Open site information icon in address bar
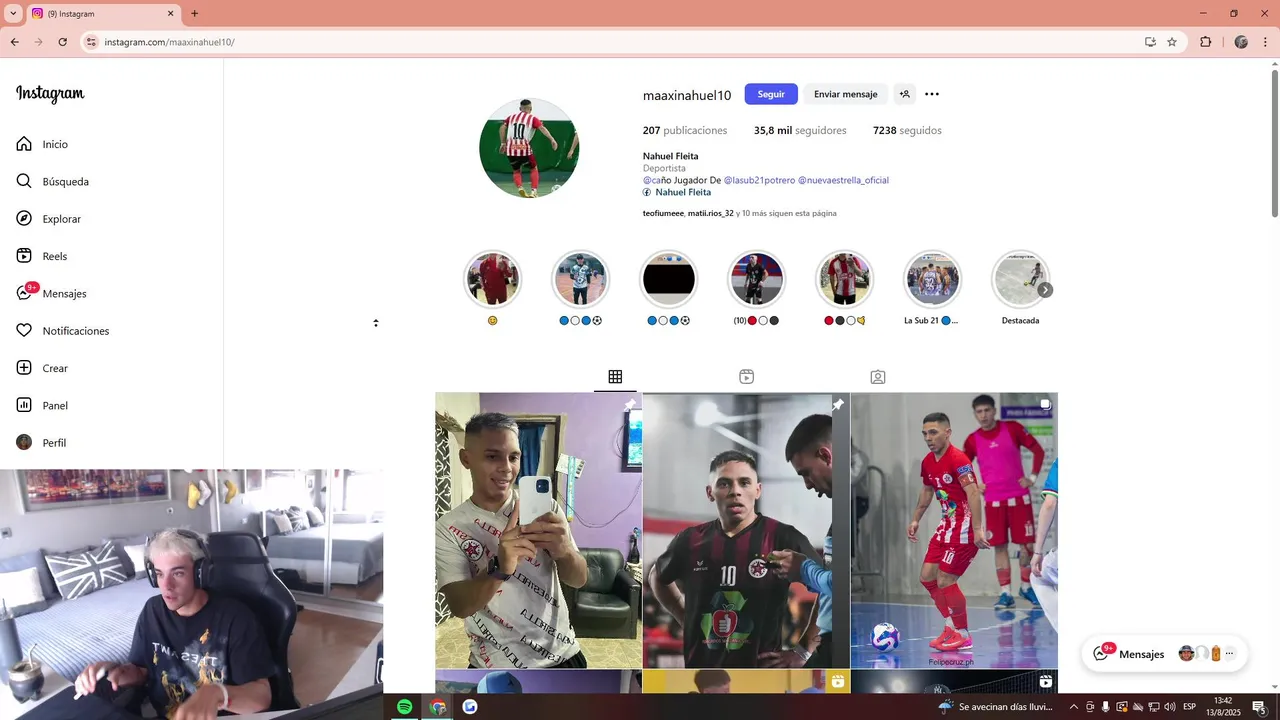 [x=92, y=42]
